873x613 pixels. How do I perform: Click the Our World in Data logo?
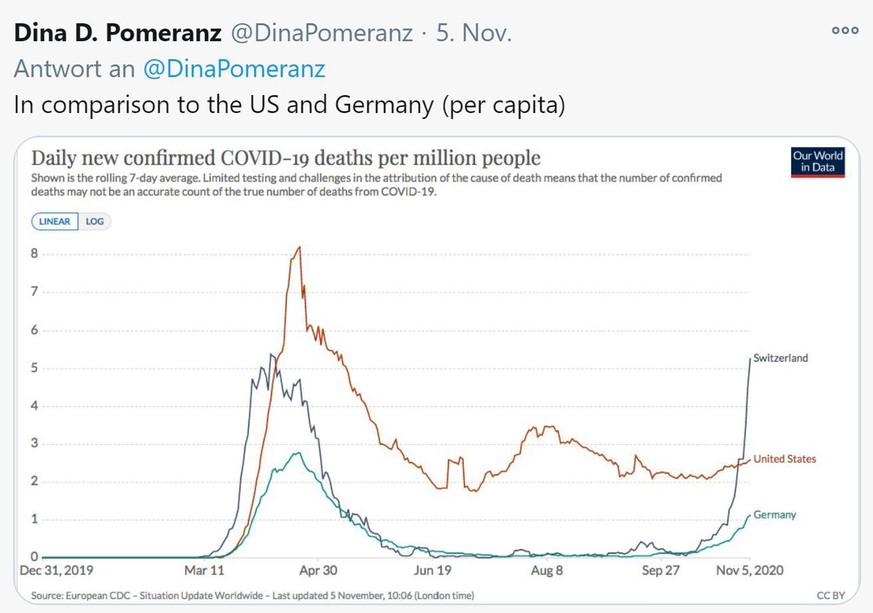817,162
